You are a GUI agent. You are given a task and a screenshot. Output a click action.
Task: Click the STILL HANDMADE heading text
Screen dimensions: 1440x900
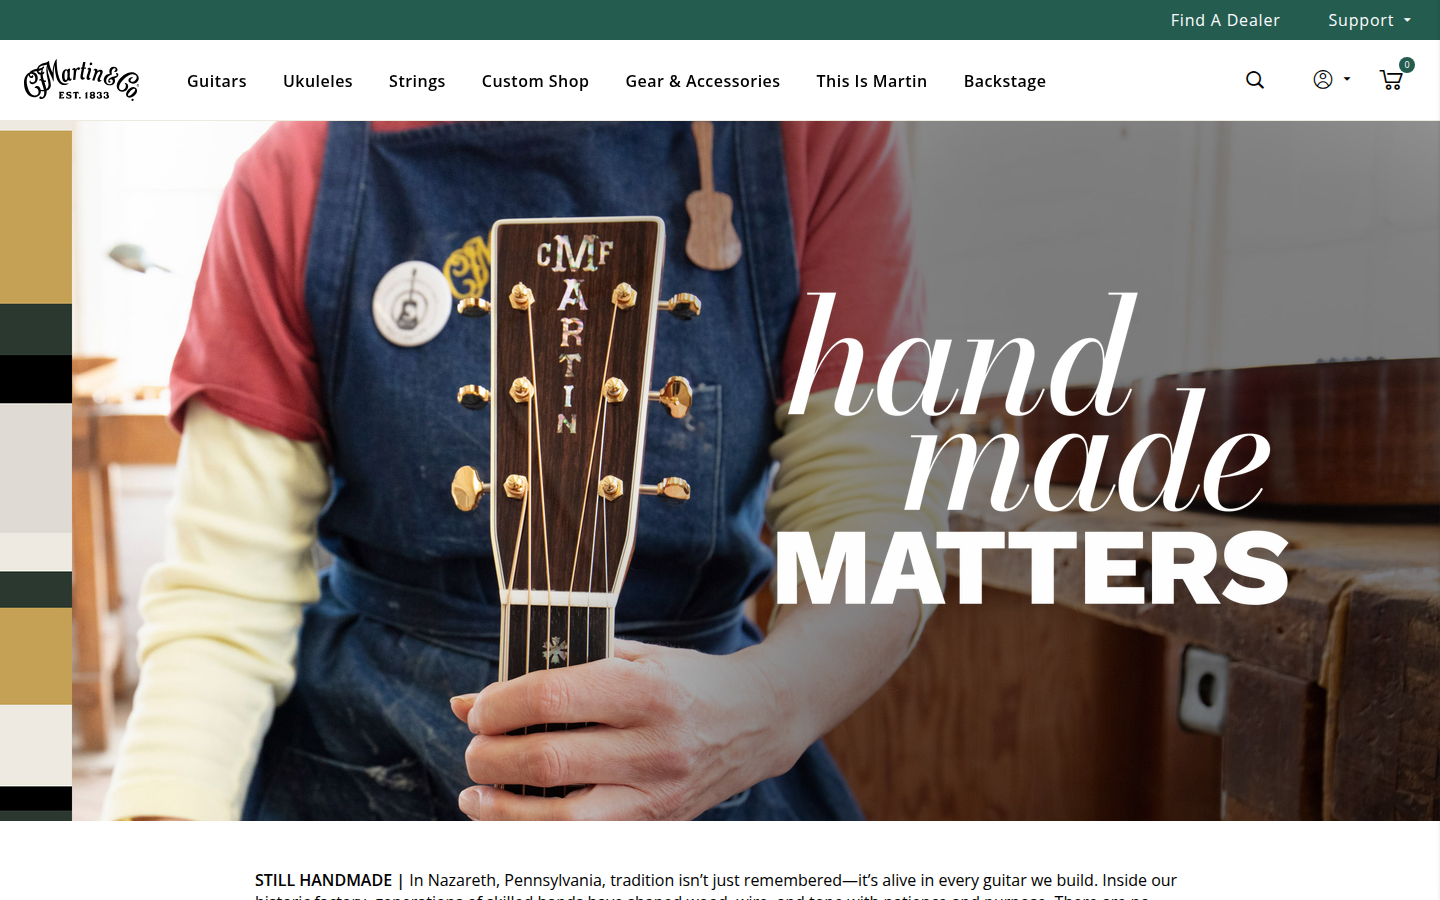[x=323, y=880]
